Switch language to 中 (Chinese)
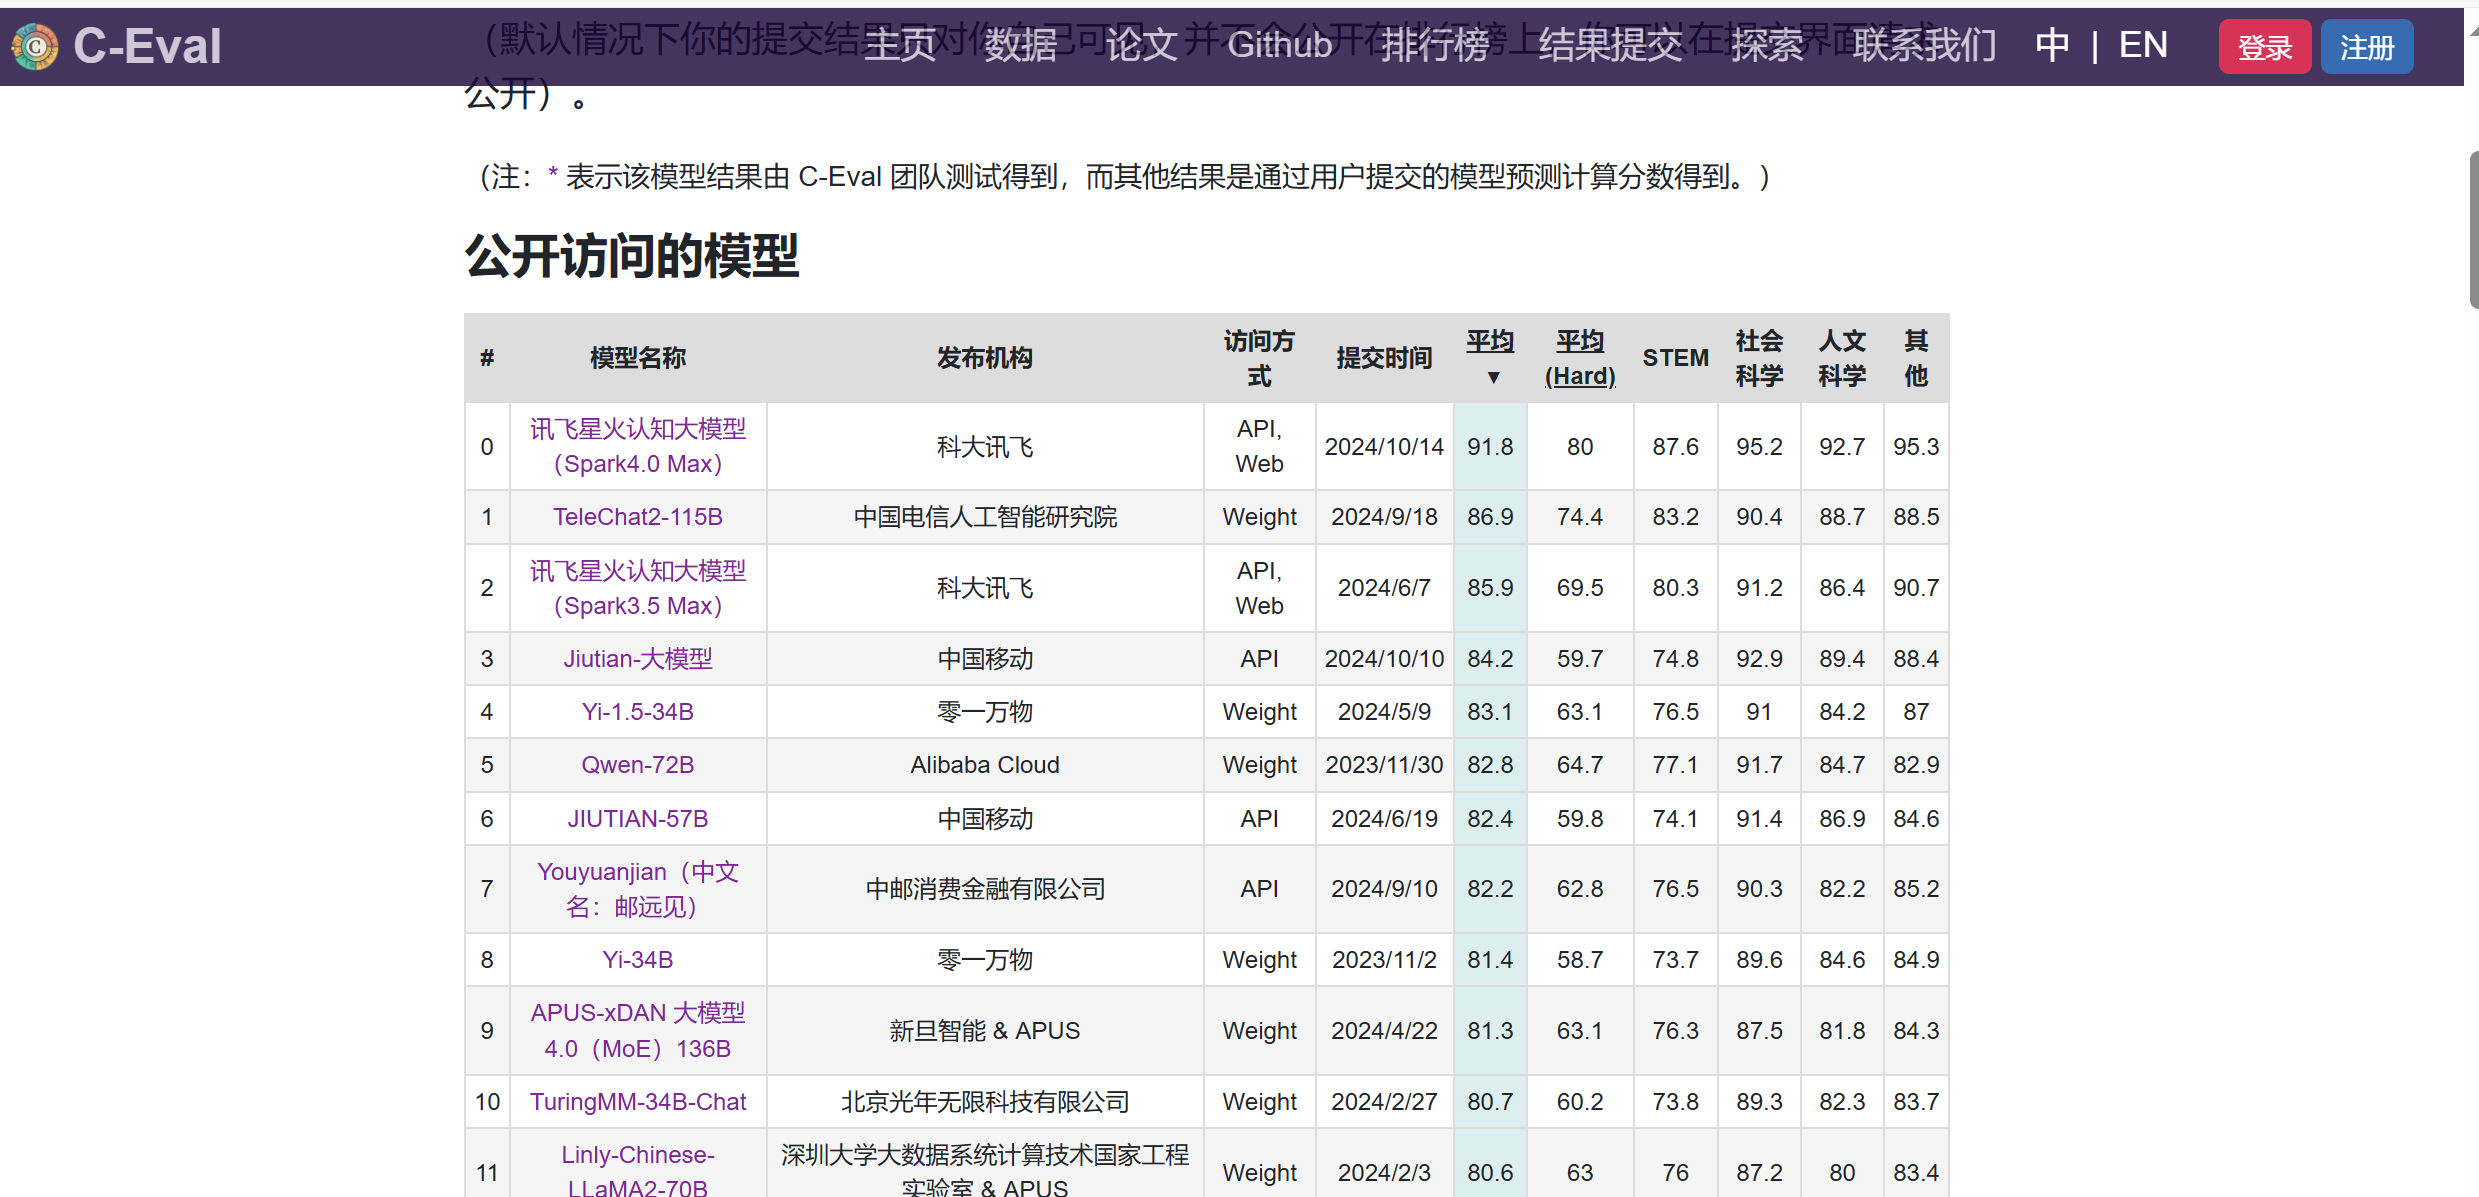Viewport: 2479px width, 1197px height. (x=2052, y=45)
